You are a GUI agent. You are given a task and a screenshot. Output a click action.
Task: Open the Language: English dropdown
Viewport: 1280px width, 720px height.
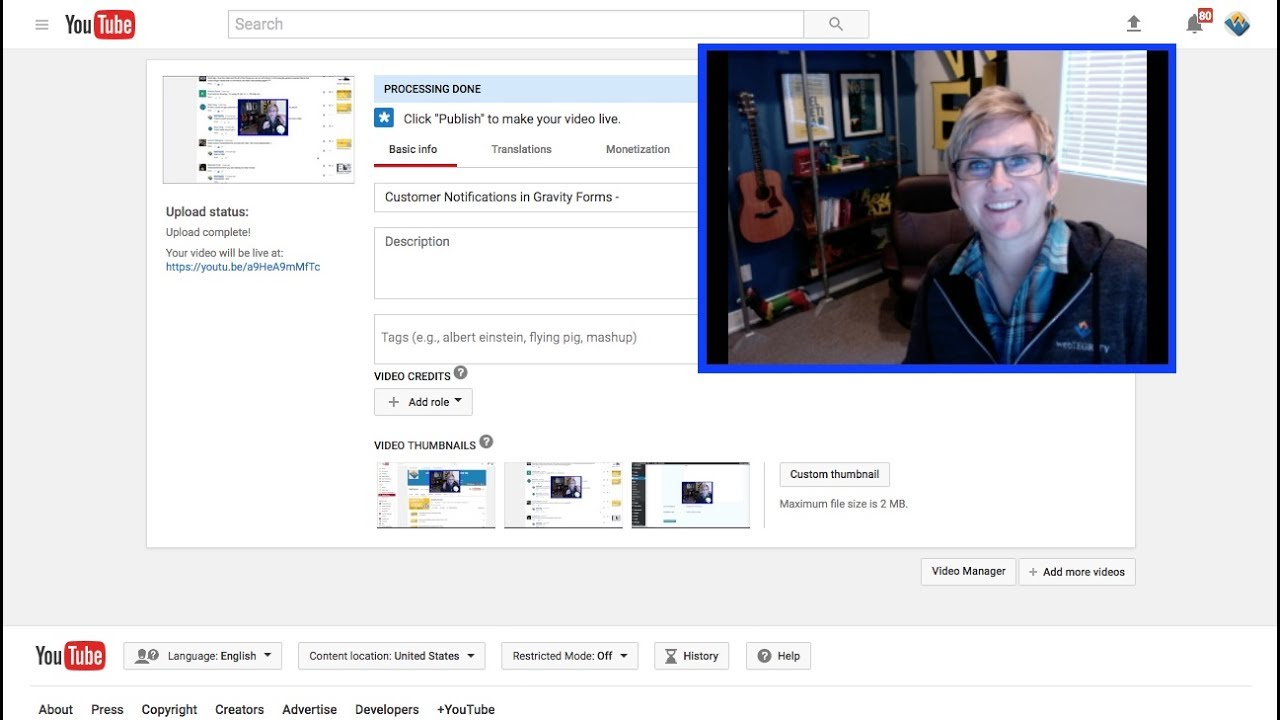coord(203,656)
